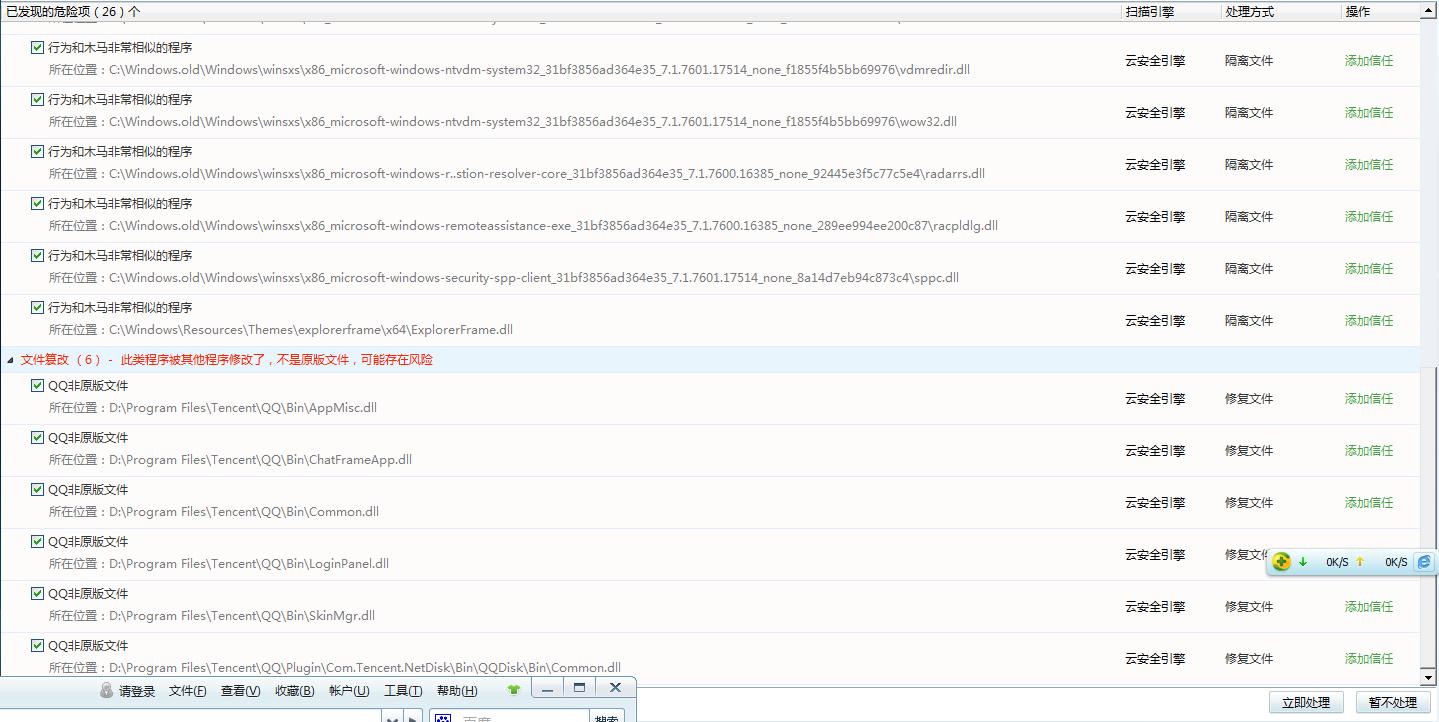Click 云安全引擎 on the sppc.dll row
The image size is (1439, 722).
point(1155,268)
